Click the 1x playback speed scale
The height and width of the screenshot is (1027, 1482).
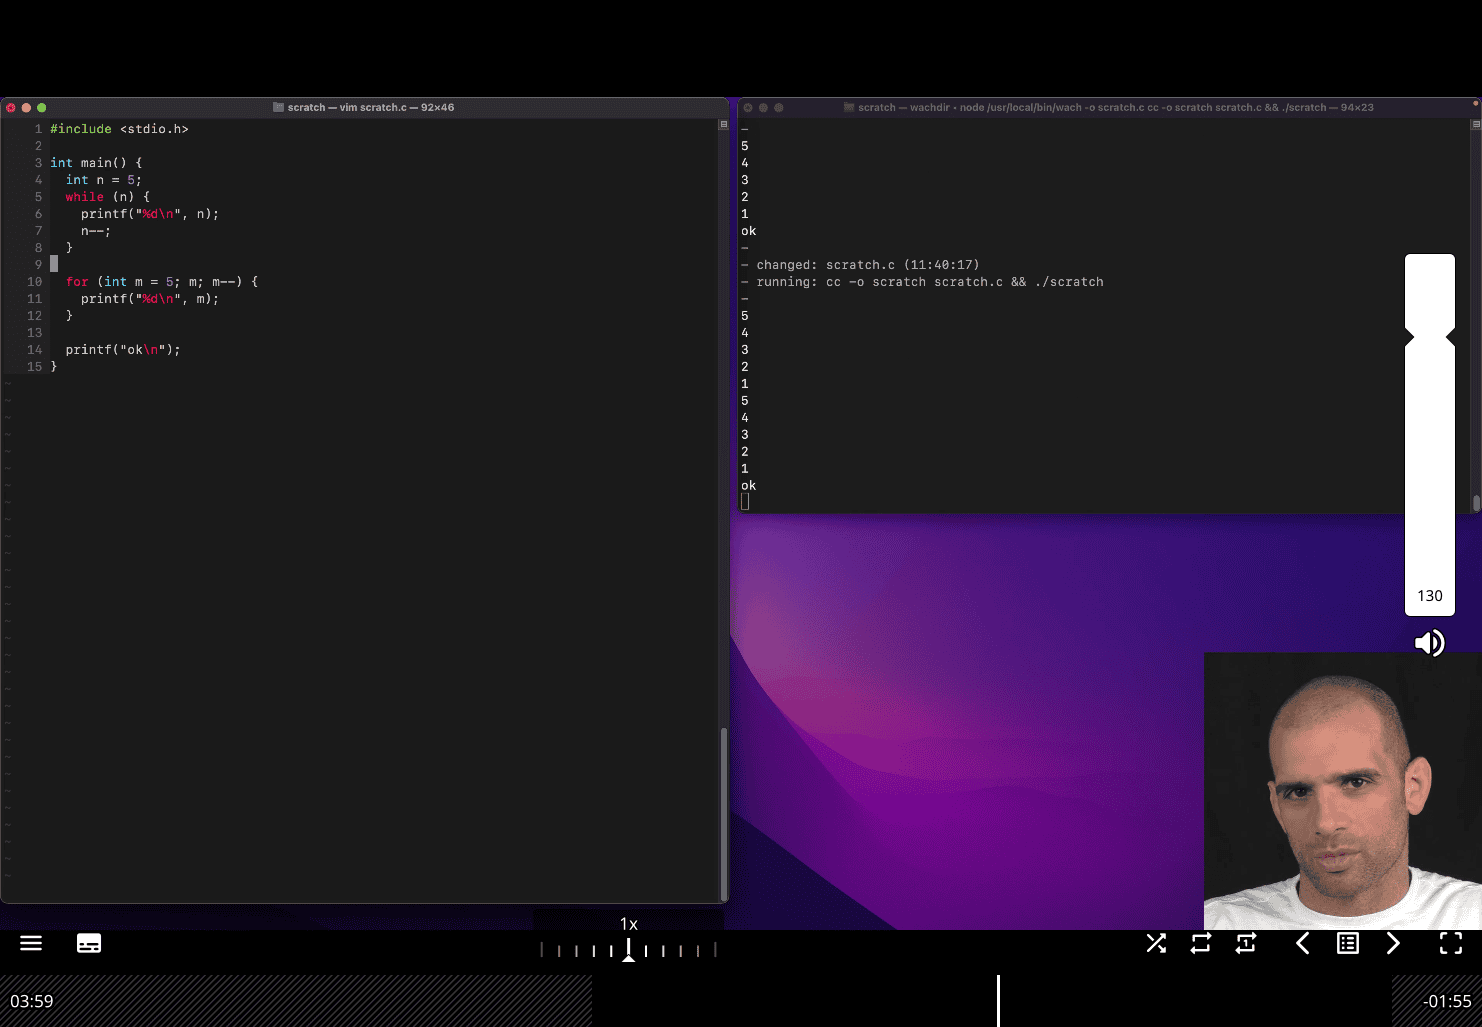click(628, 949)
